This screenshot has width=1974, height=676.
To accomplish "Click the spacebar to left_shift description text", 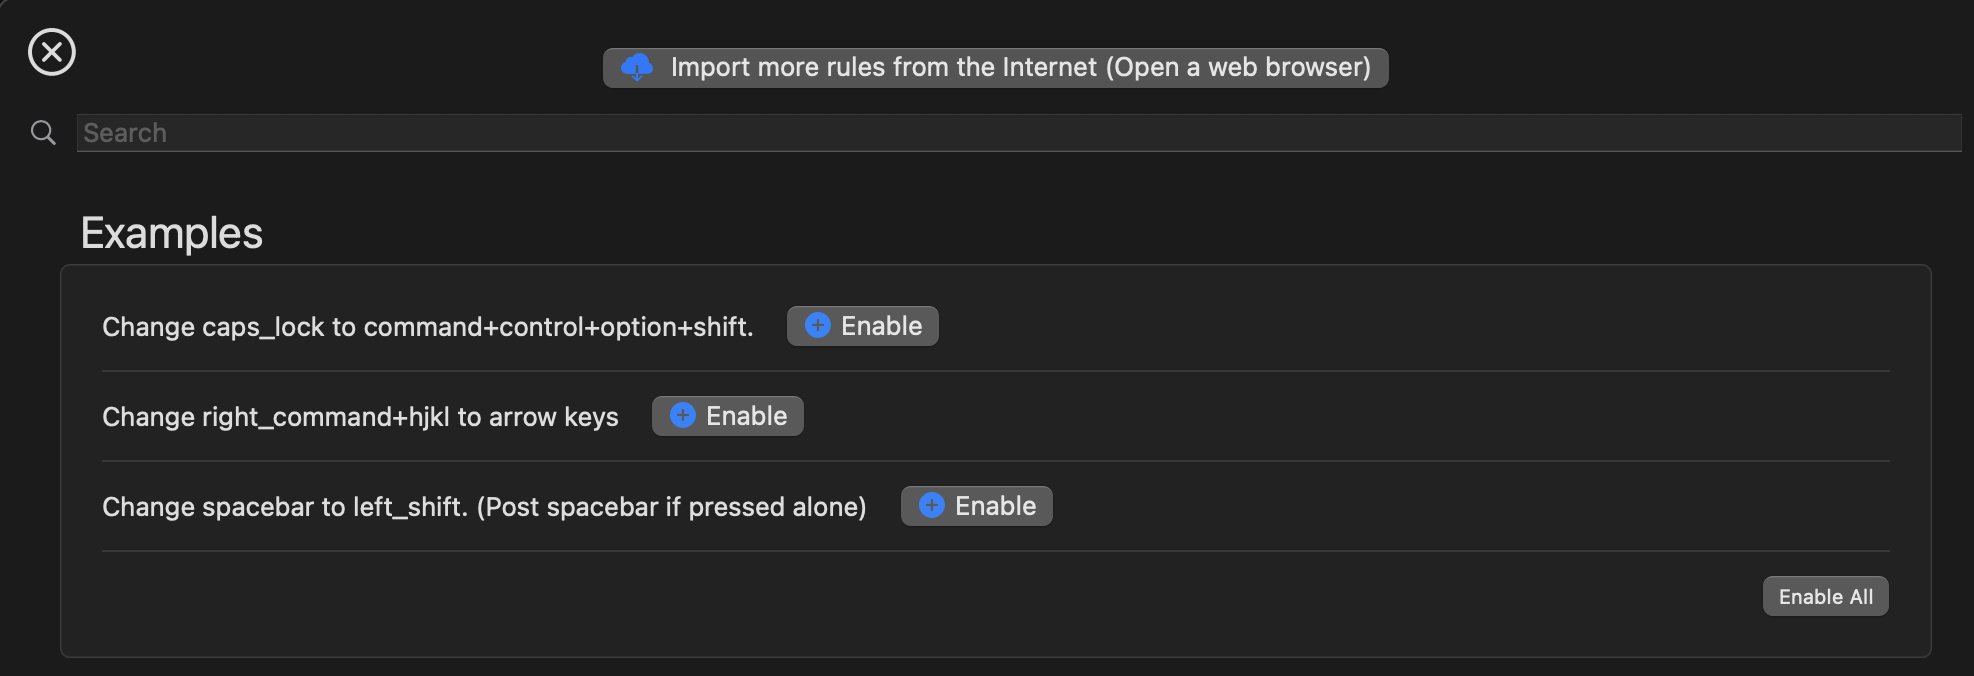I will pyautogui.click(x=484, y=507).
